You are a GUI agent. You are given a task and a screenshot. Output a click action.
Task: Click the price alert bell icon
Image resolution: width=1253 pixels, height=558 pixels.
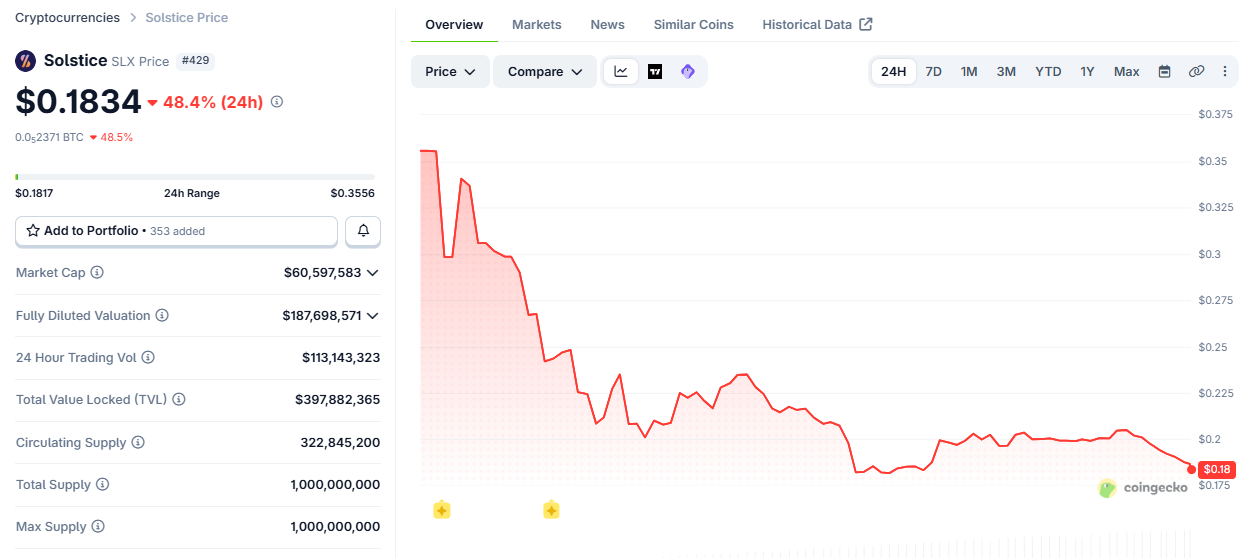click(363, 231)
